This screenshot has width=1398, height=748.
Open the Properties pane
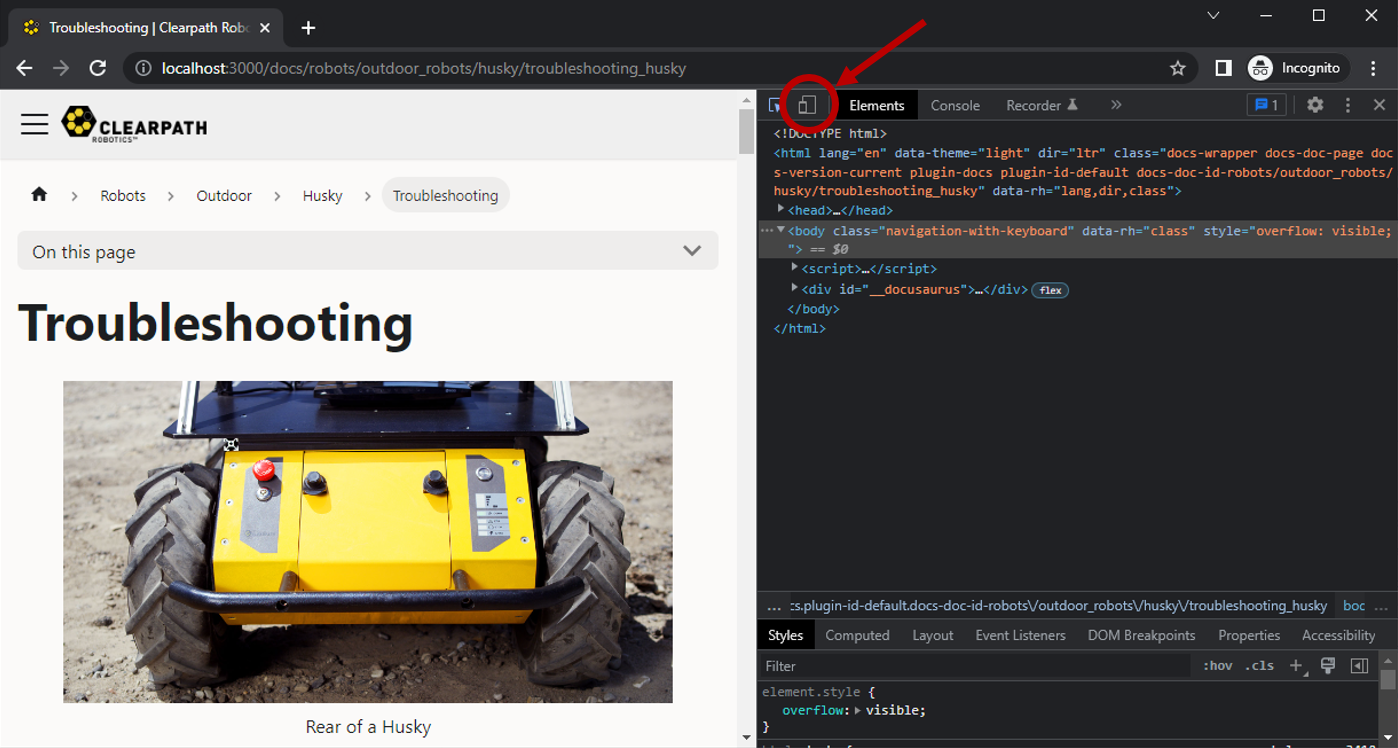(x=1249, y=635)
